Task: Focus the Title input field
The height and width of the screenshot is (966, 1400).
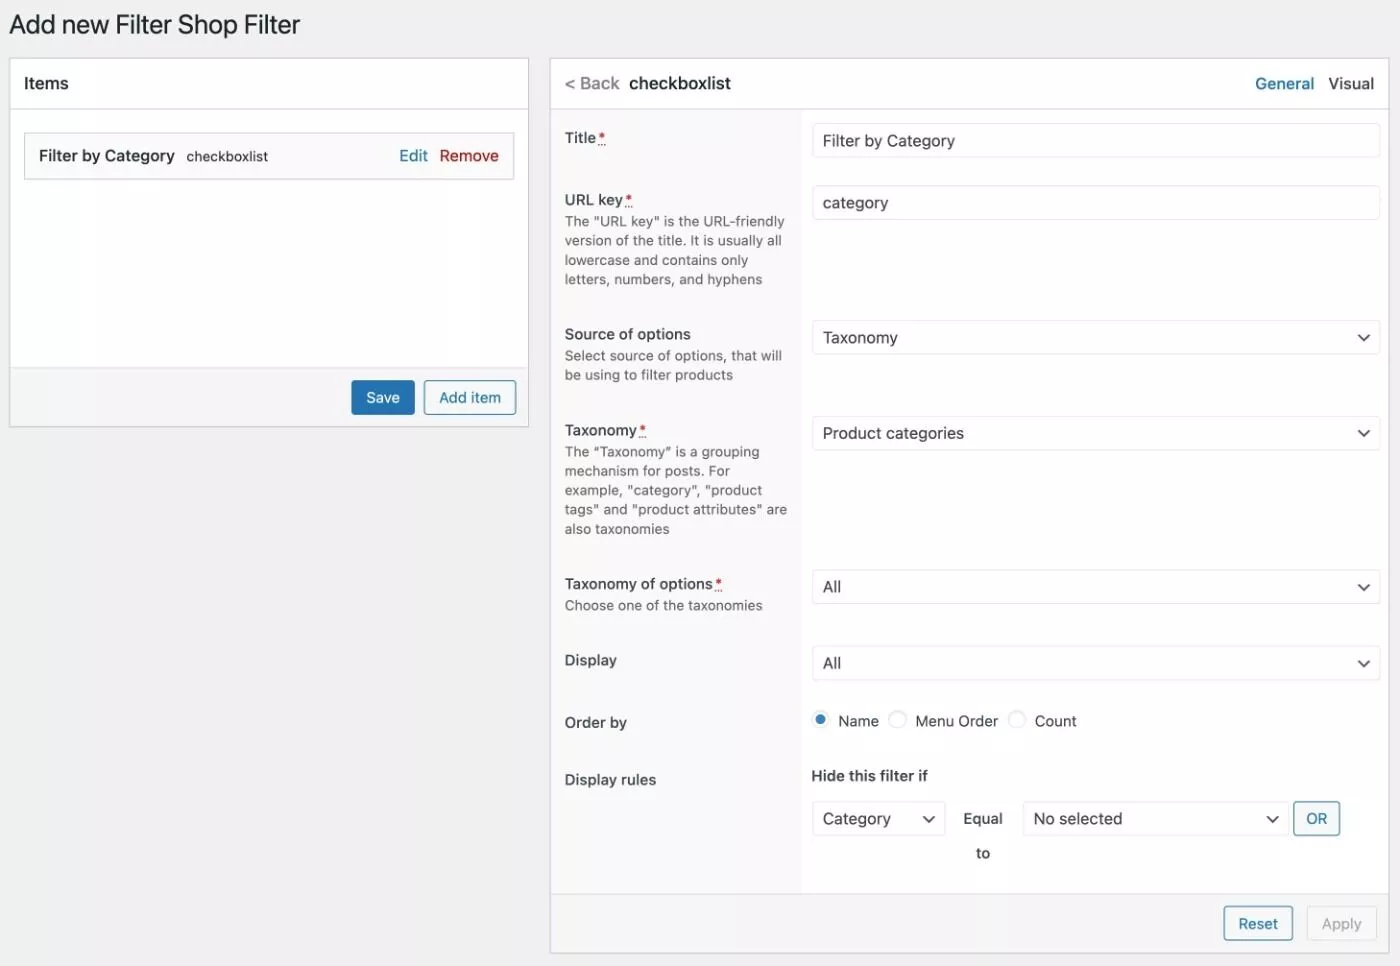Action: click(1095, 141)
